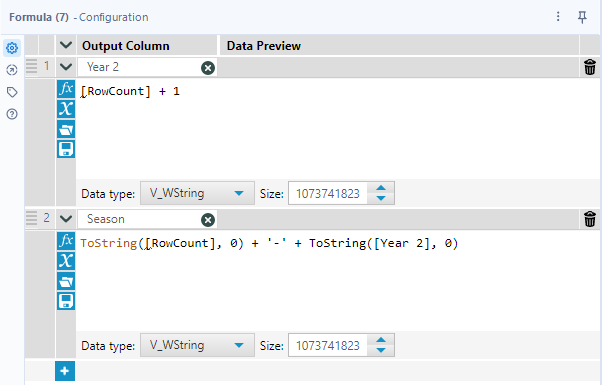Clear the Year 2 output column name
The width and height of the screenshot is (603, 385).
click(x=208, y=68)
